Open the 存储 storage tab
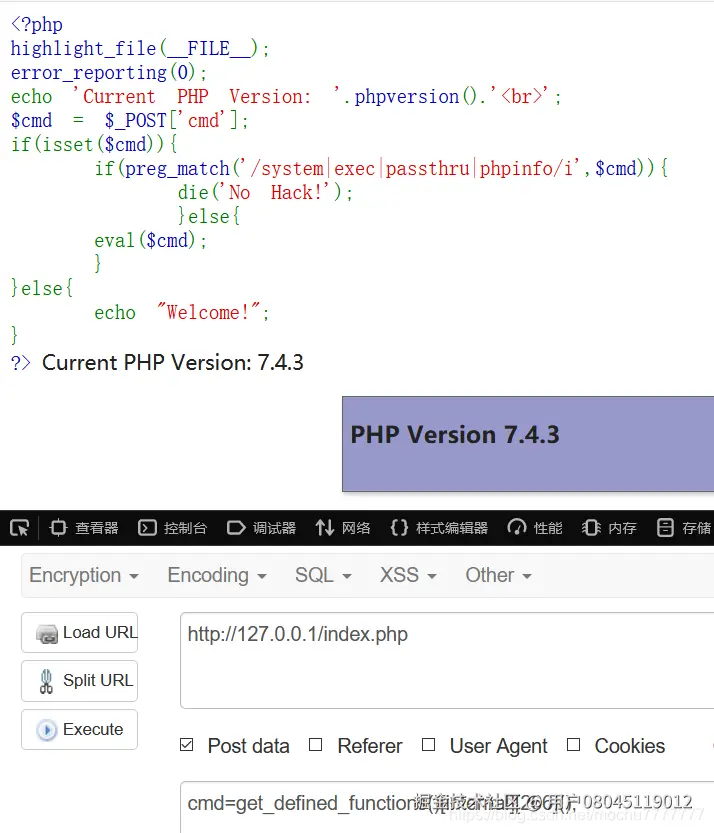 [x=684, y=528]
